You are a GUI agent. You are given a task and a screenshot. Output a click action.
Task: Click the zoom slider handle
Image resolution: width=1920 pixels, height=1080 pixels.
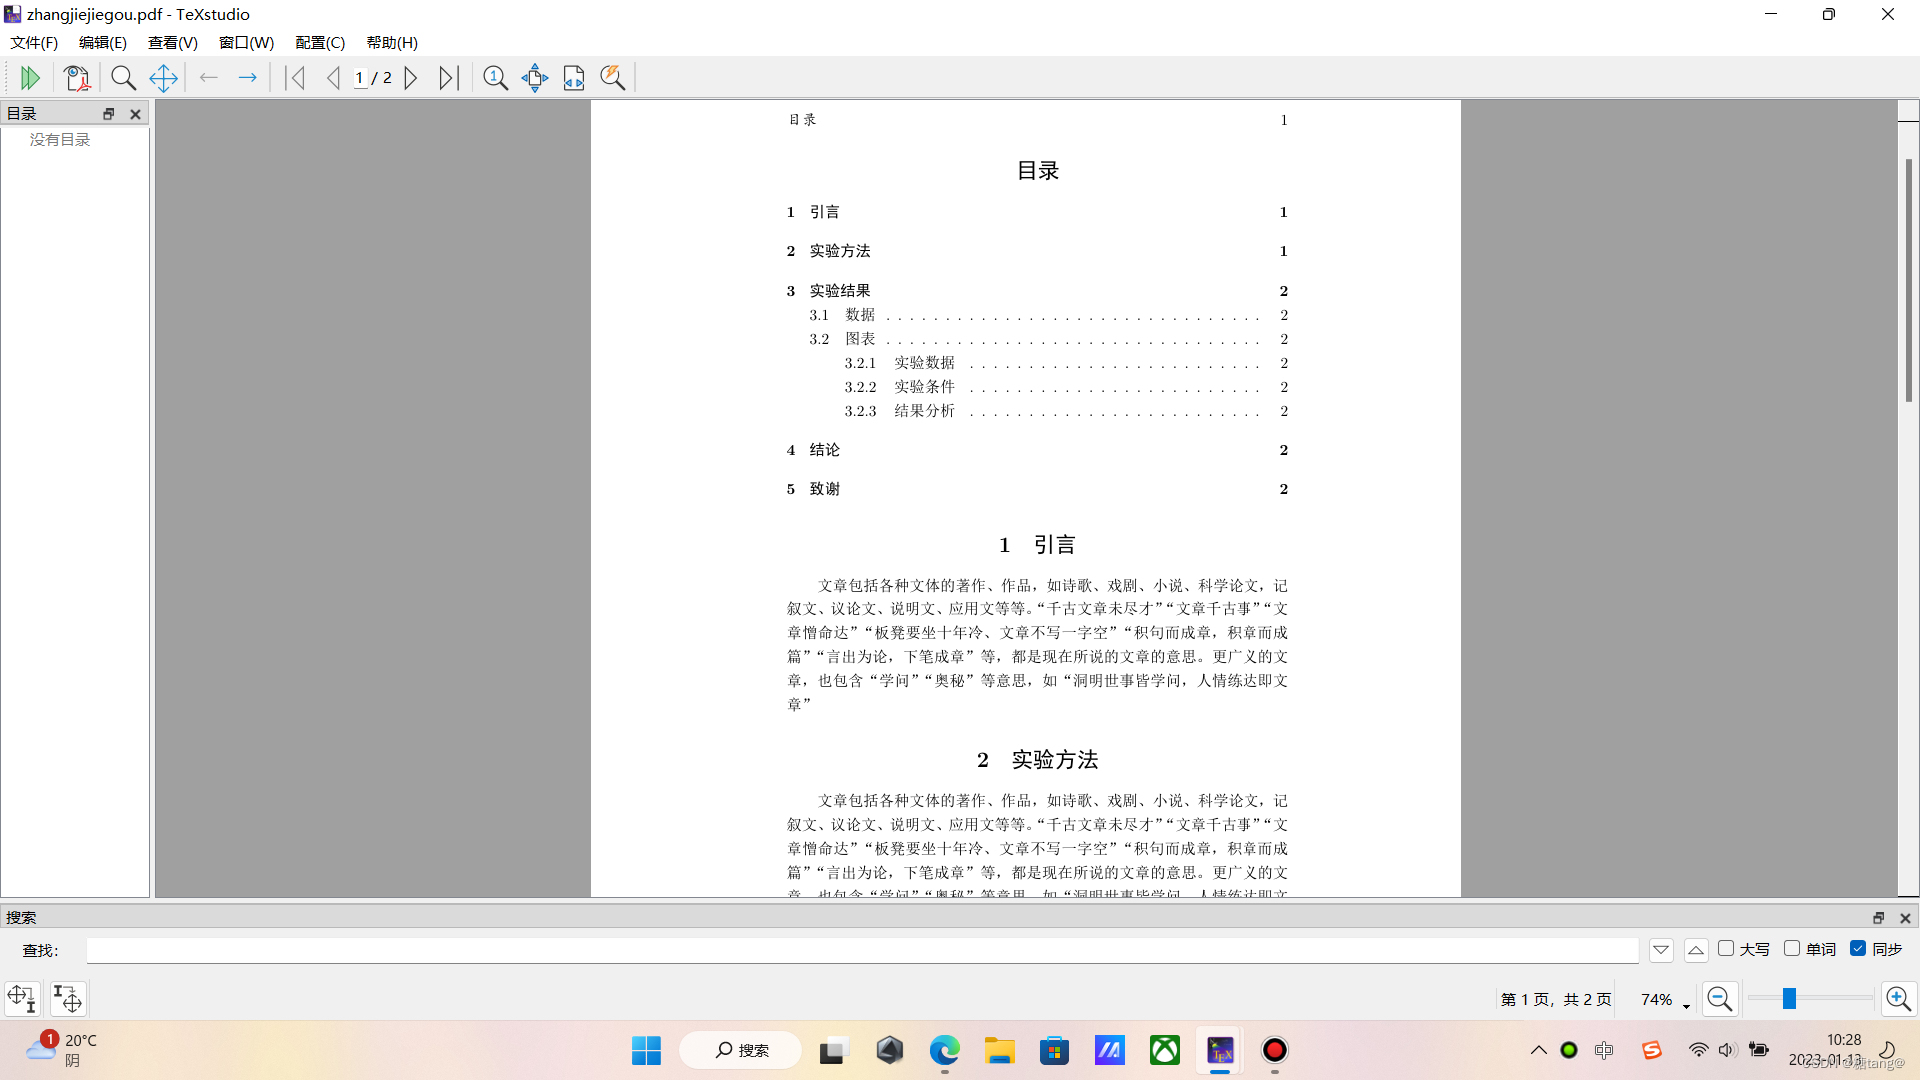(1789, 998)
